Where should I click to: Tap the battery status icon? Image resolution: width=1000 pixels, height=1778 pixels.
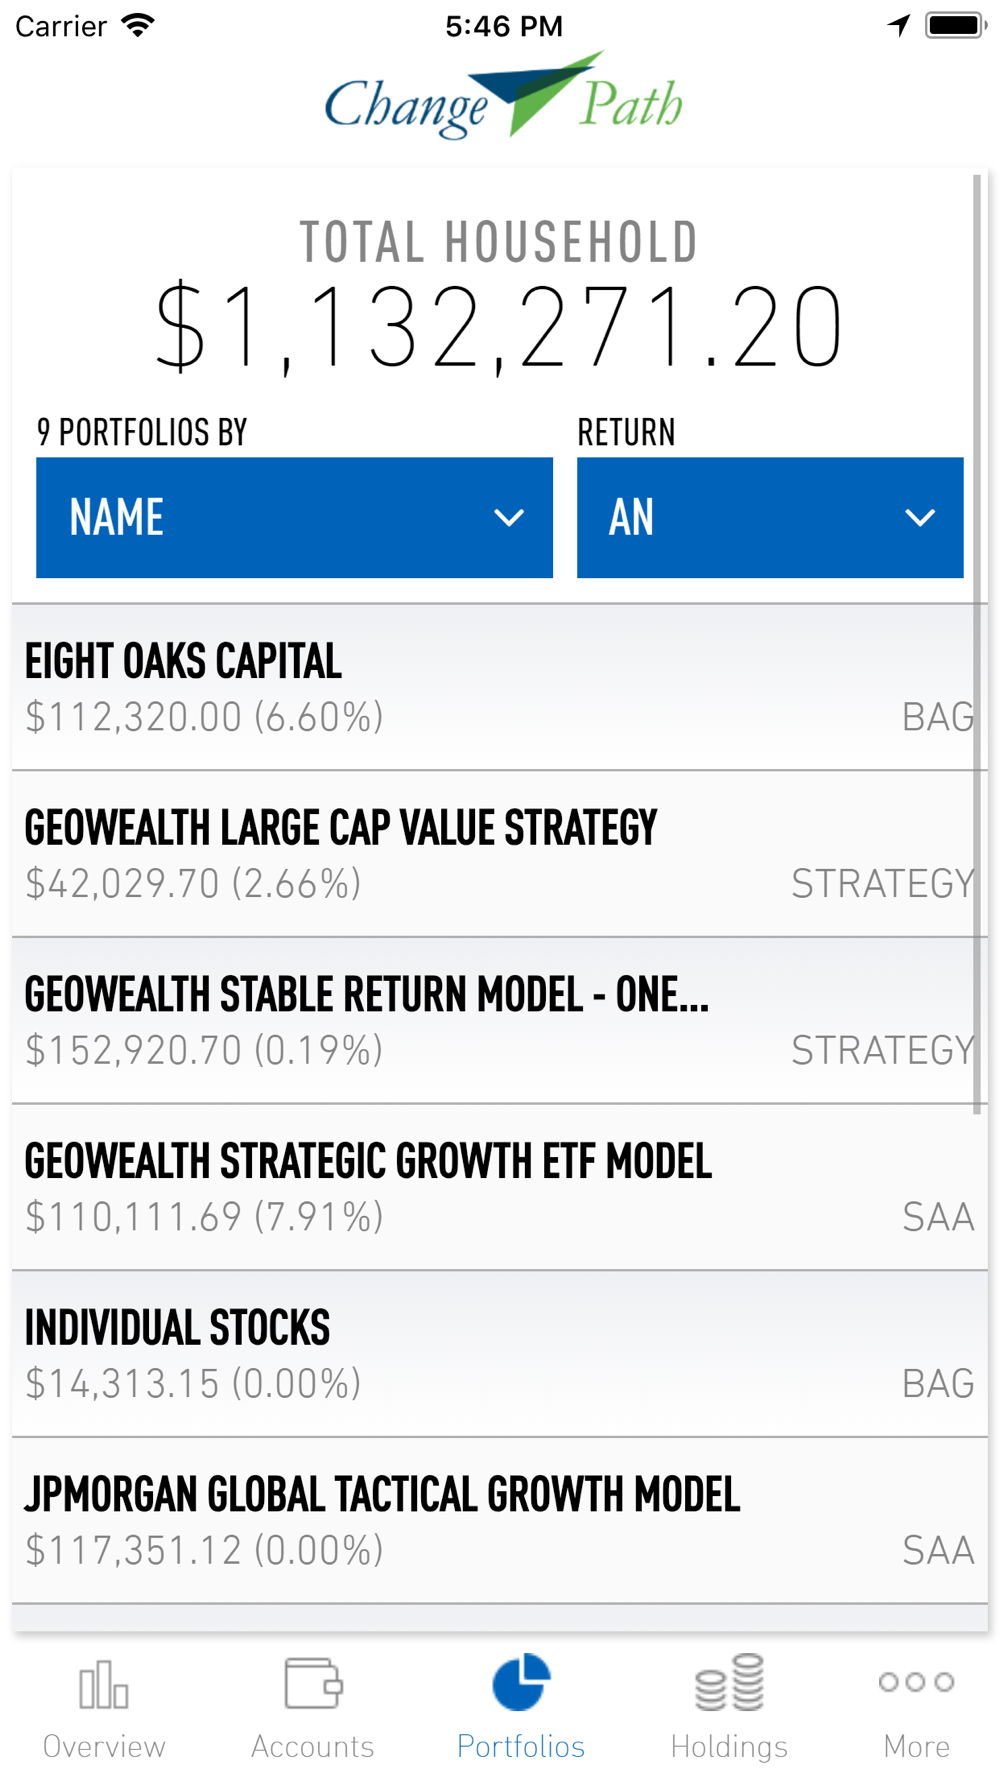(956, 25)
